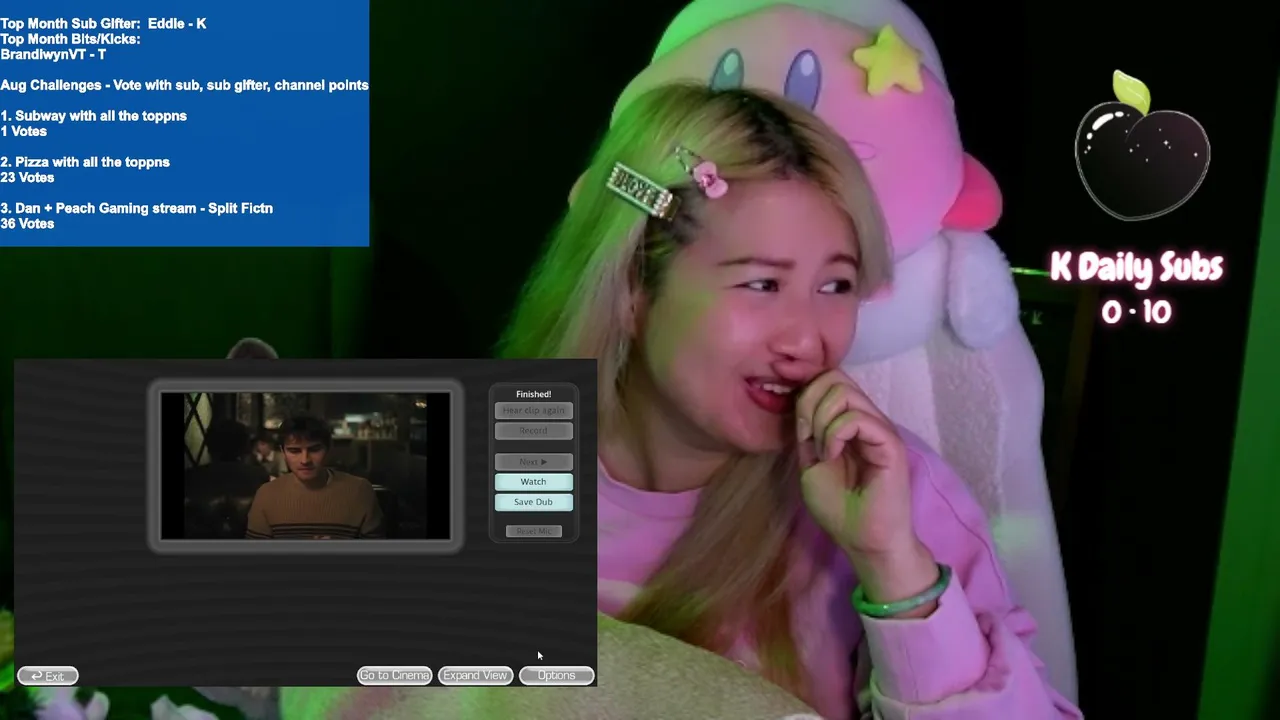Click "Top Month Sub Gifter: Eddie - K" text
The image size is (1280, 720).
pyautogui.click(x=103, y=23)
